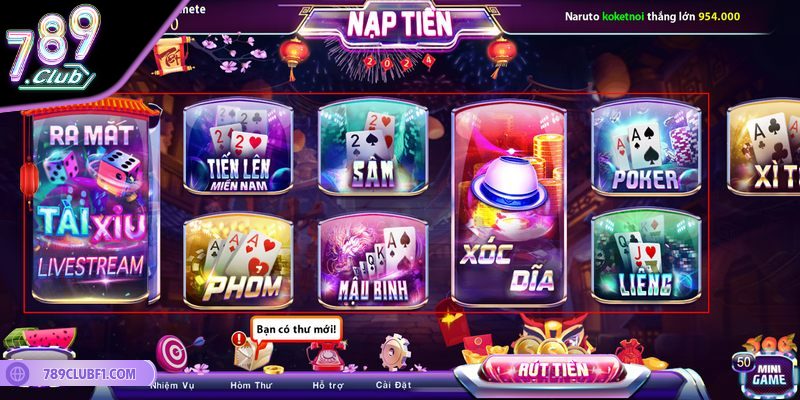
Task: Open the Sâm card game tile
Action: point(372,147)
